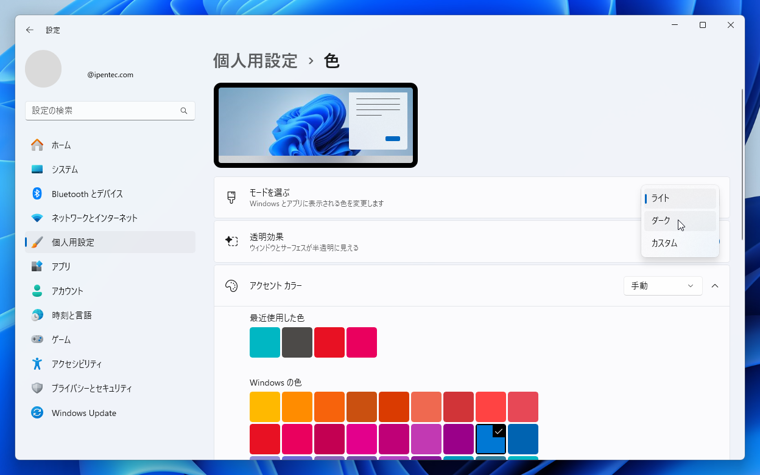Open プライバシーとセキュリティ settings
This screenshot has width=760, height=475.
pos(110,388)
